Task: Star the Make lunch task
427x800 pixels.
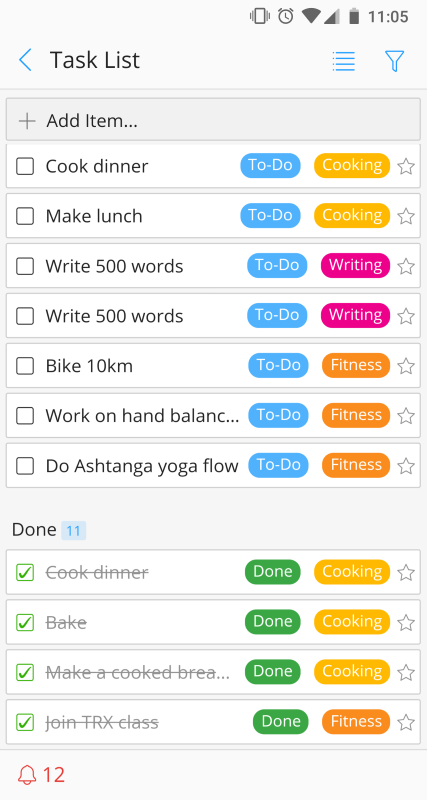Action: (x=406, y=216)
